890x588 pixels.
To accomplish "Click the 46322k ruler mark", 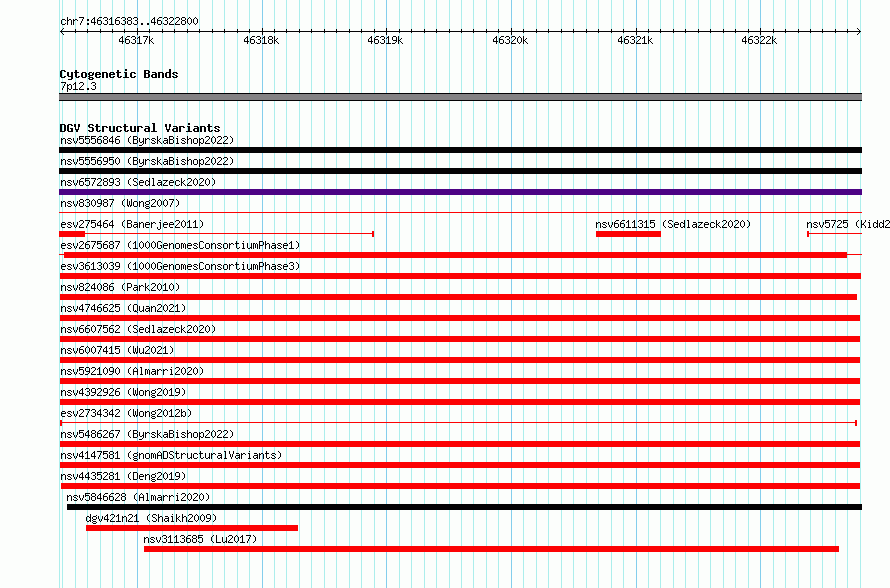I will pyautogui.click(x=759, y=40).
